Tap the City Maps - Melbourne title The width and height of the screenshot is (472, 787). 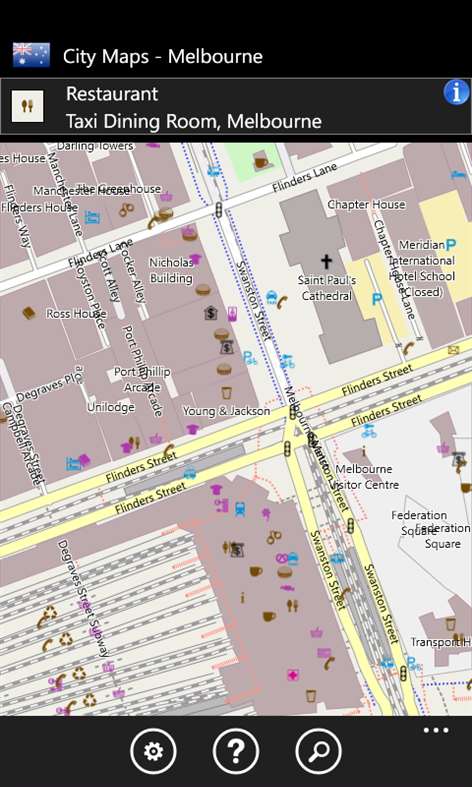click(x=163, y=56)
